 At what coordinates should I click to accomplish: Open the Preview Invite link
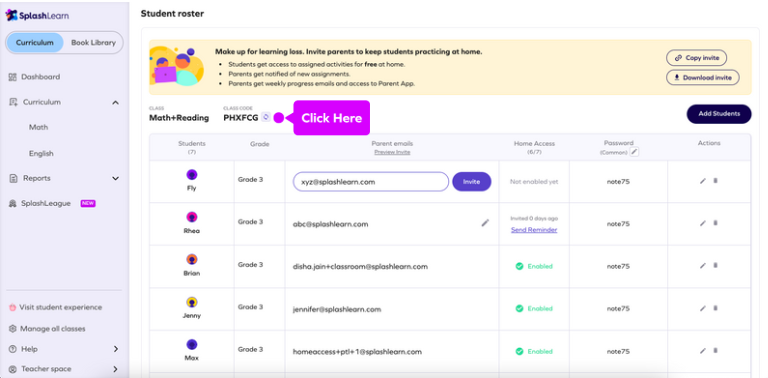click(392, 152)
